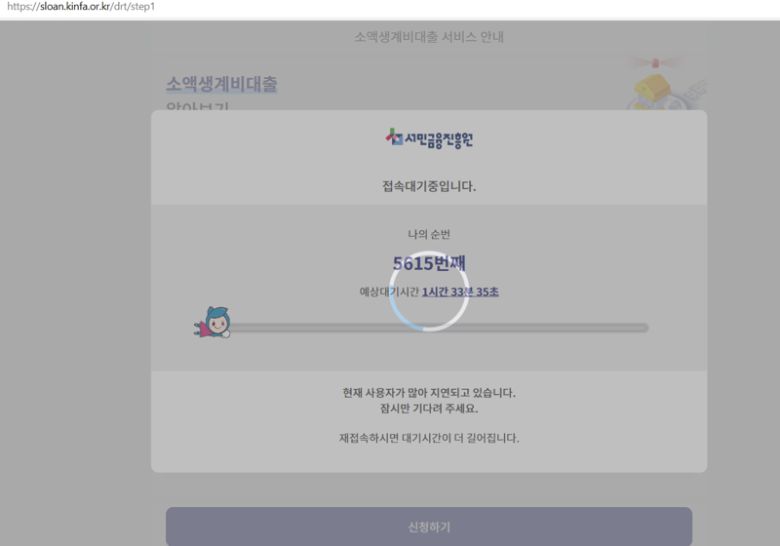This screenshot has height=546, width=780.
Task: Click the 소액생계비대출 서비스 안내 page header
Action: coord(429,37)
